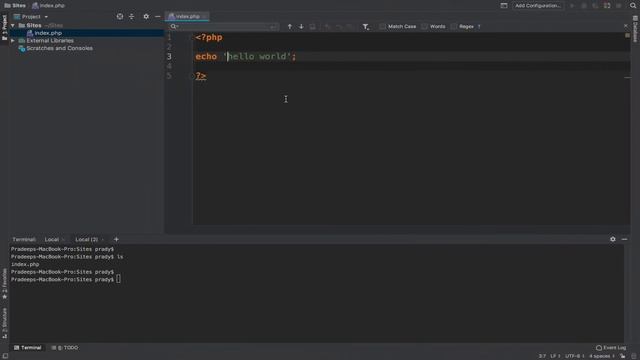Open 4 spaces indent selector
The width and height of the screenshot is (640, 360).
[x=602, y=356]
